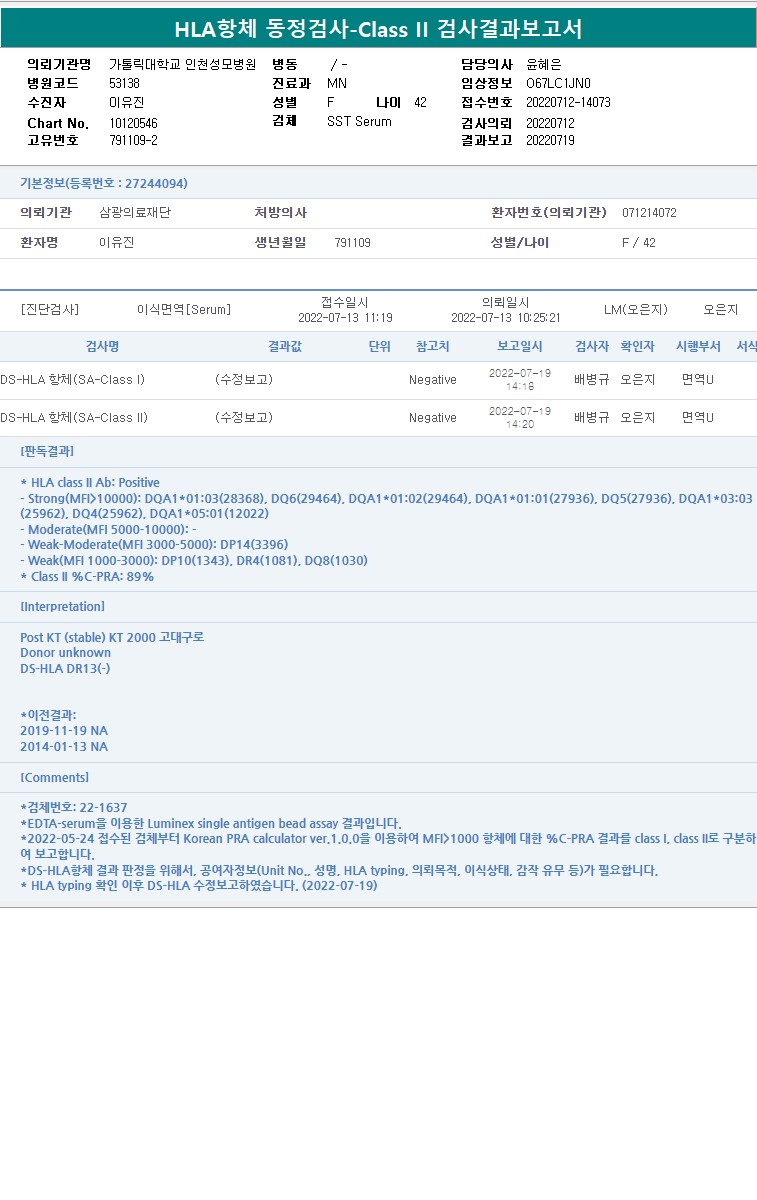Click Negative reference in Class I row
The height and width of the screenshot is (1200, 757).
click(433, 380)
